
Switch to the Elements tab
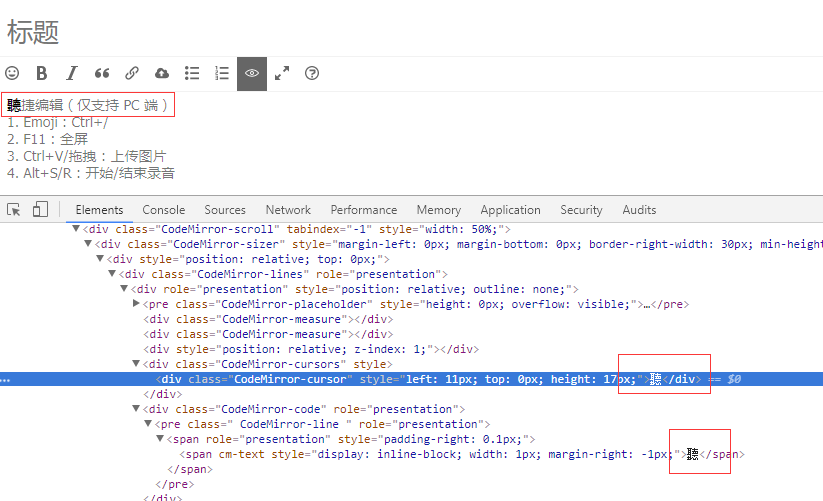[x=99, y=210]
